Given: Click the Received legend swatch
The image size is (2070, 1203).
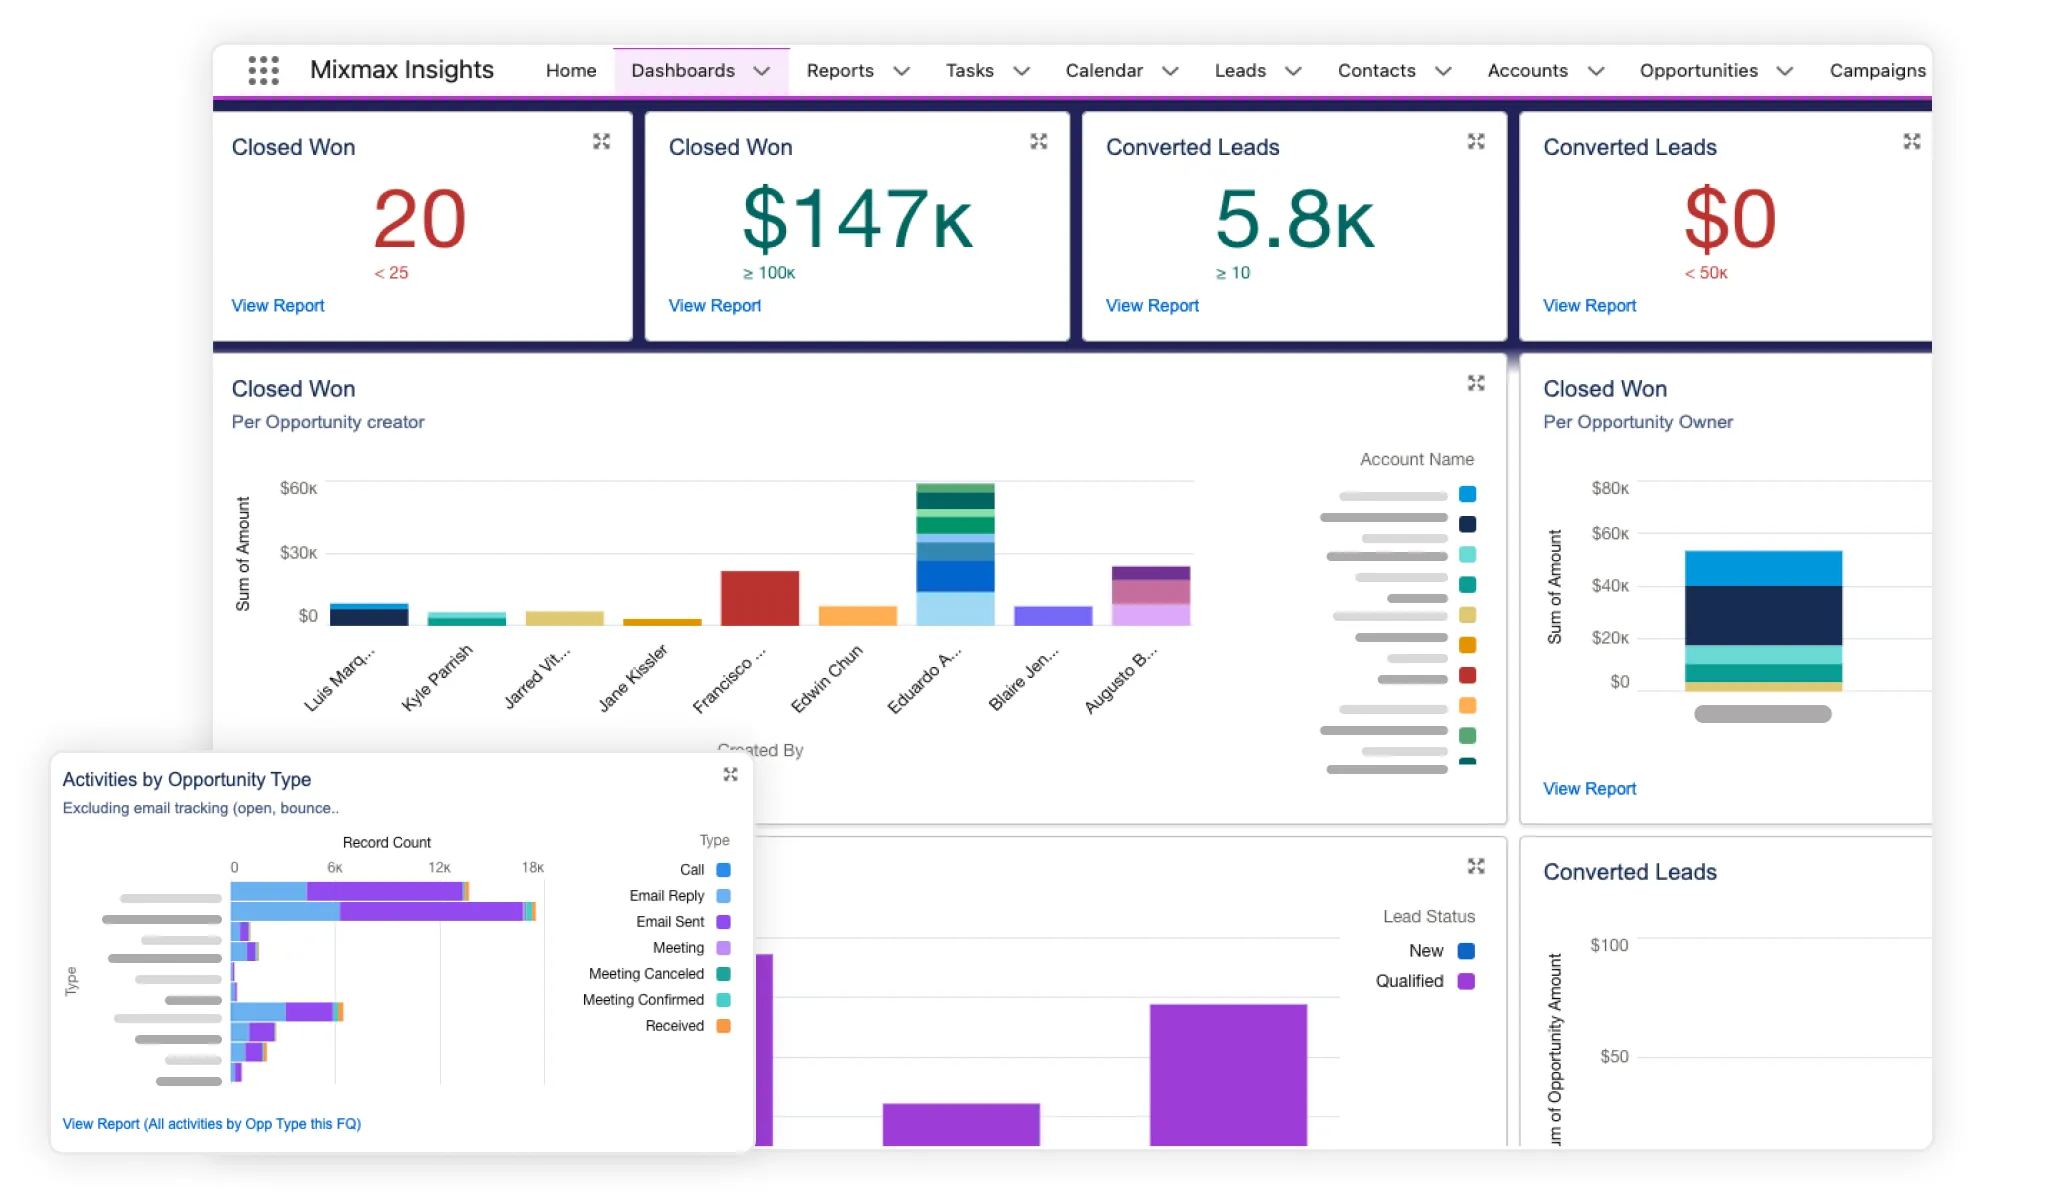Looking at the screenshot, I should [723, 1026].
